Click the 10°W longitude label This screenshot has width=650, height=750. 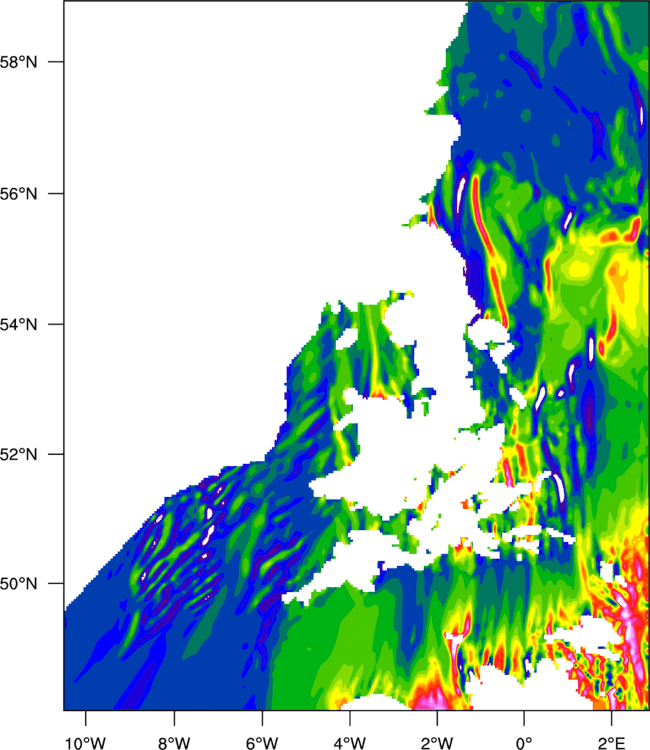point(86,743)
